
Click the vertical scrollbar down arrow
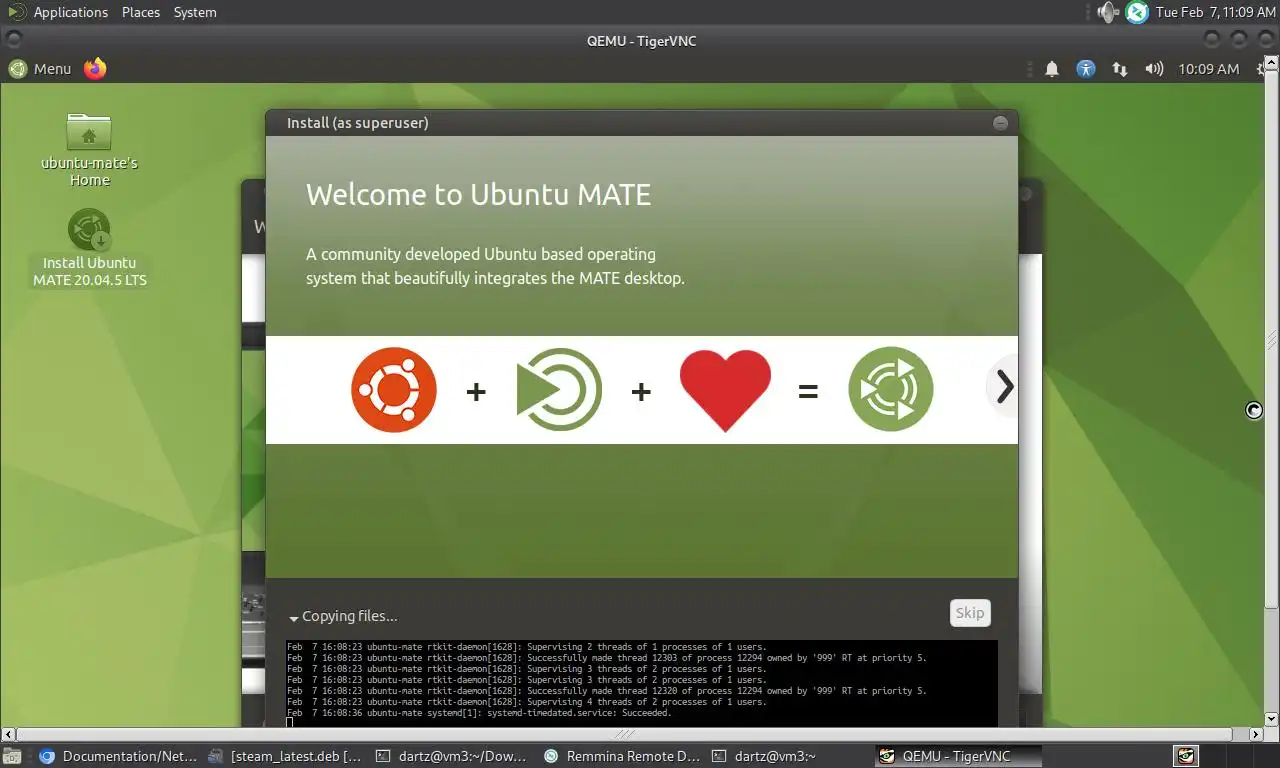1272,719
